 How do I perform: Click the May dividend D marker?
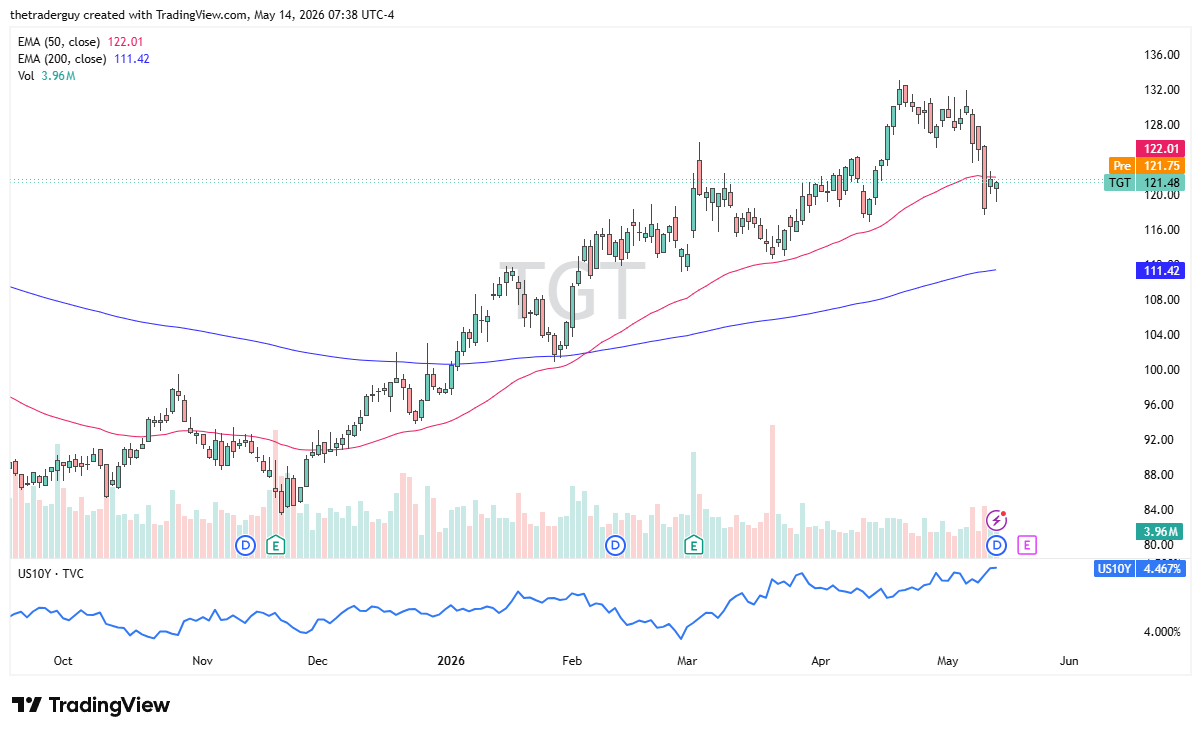pos(996,545)
